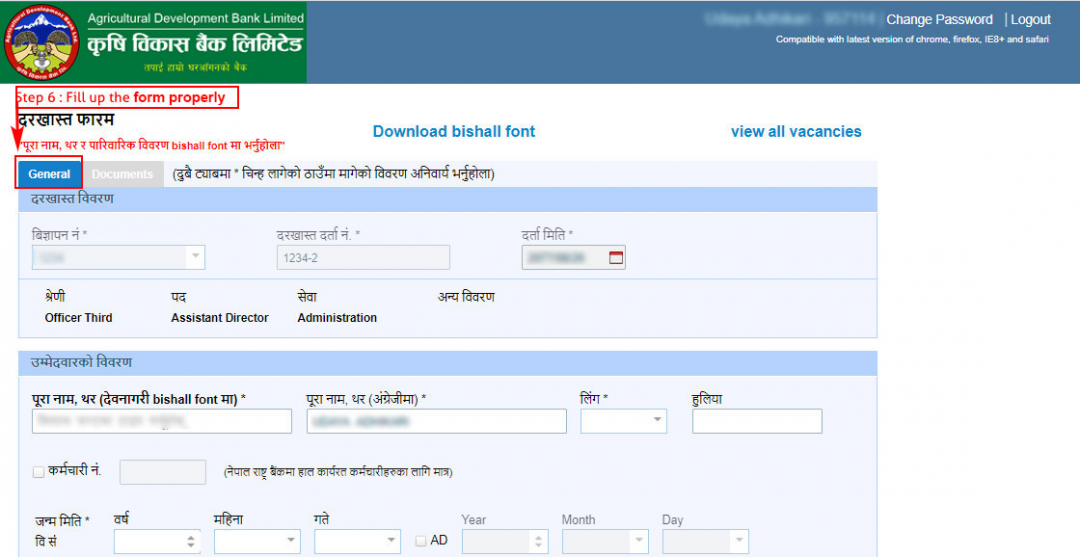Click the Devanagari full name input field

click(161, 421)
